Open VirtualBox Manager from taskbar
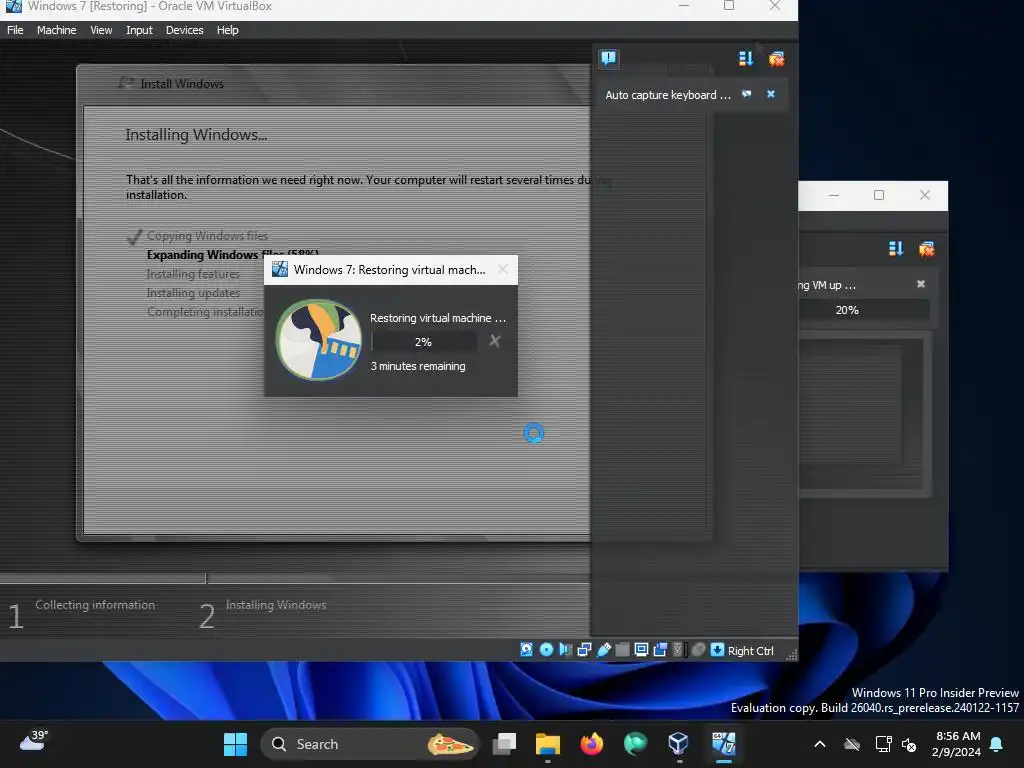The width and height of the screenshot is (1024, 768). 679,744
